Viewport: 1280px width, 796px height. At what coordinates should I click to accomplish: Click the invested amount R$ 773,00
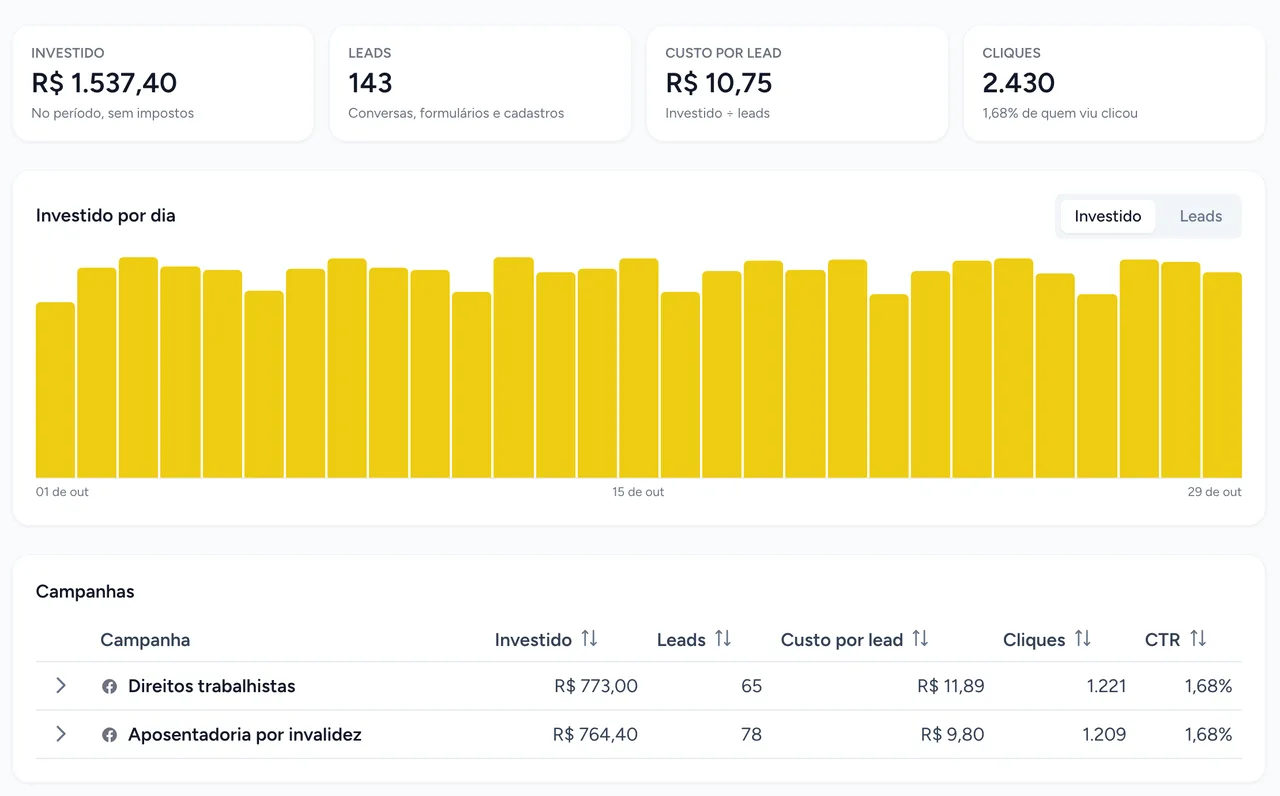(x=596, y=686)
